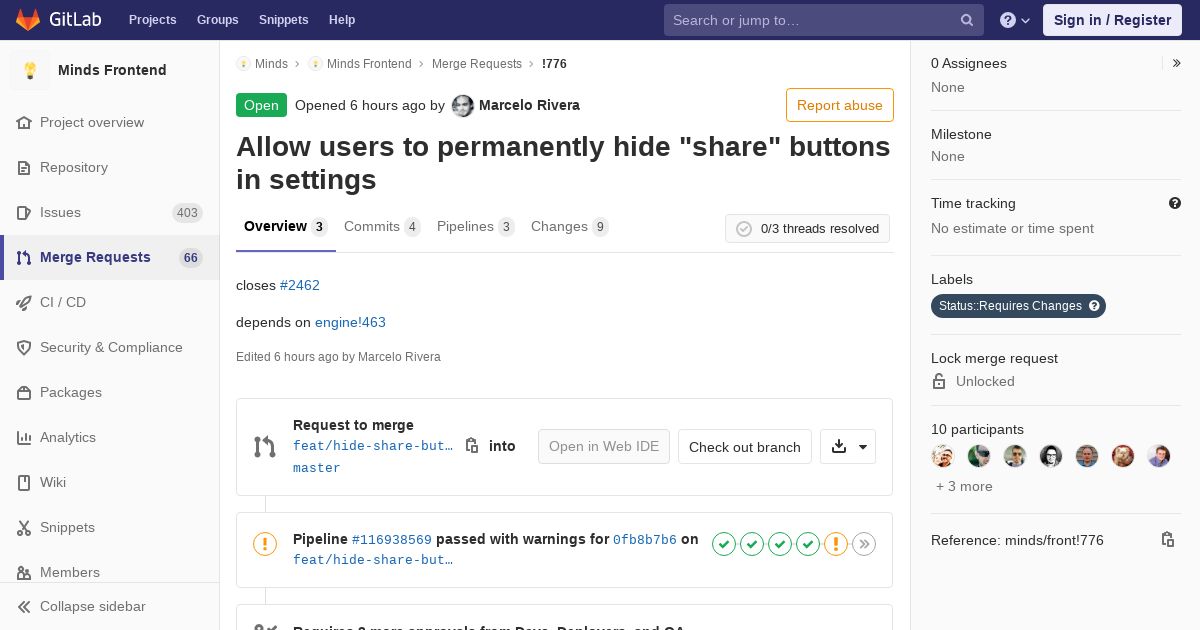1200x630 pixels.
Task: Click the orange warning pipeline stage
Action: [836, 544]
